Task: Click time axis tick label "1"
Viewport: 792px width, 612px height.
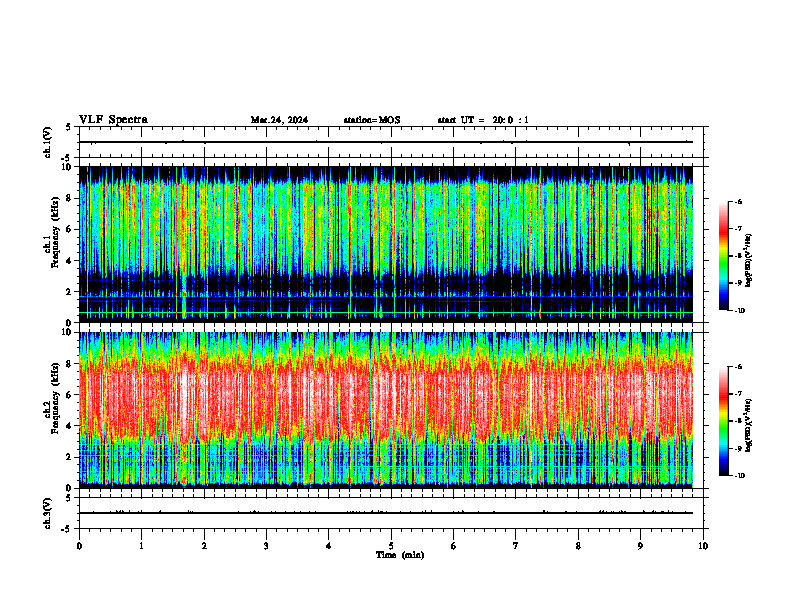Action: 141,546
